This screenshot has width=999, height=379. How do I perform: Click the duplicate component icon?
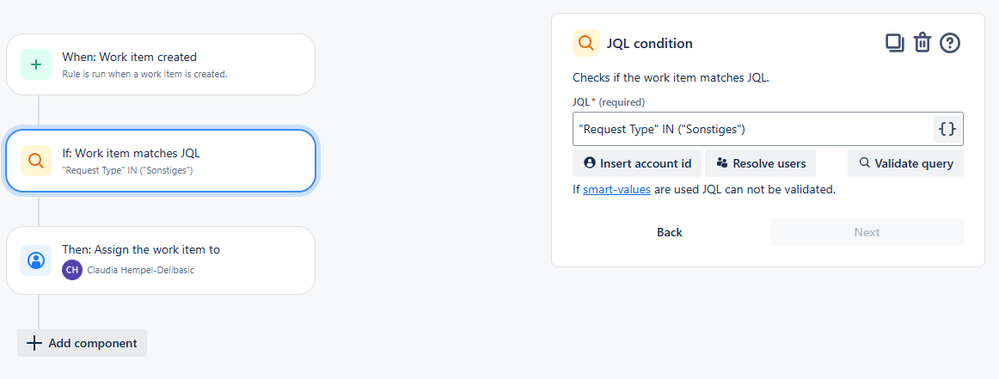pyautogui.click(x=895, y=43)
